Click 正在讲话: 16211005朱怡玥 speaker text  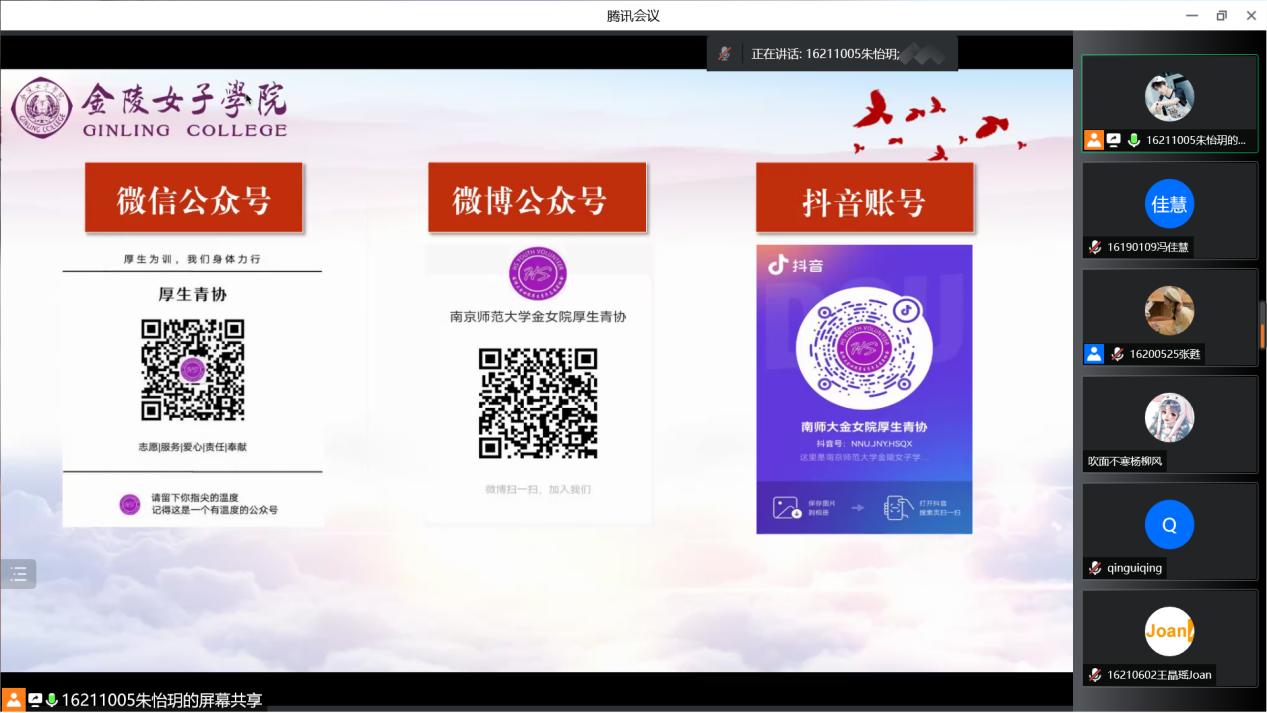pos(825,53)
